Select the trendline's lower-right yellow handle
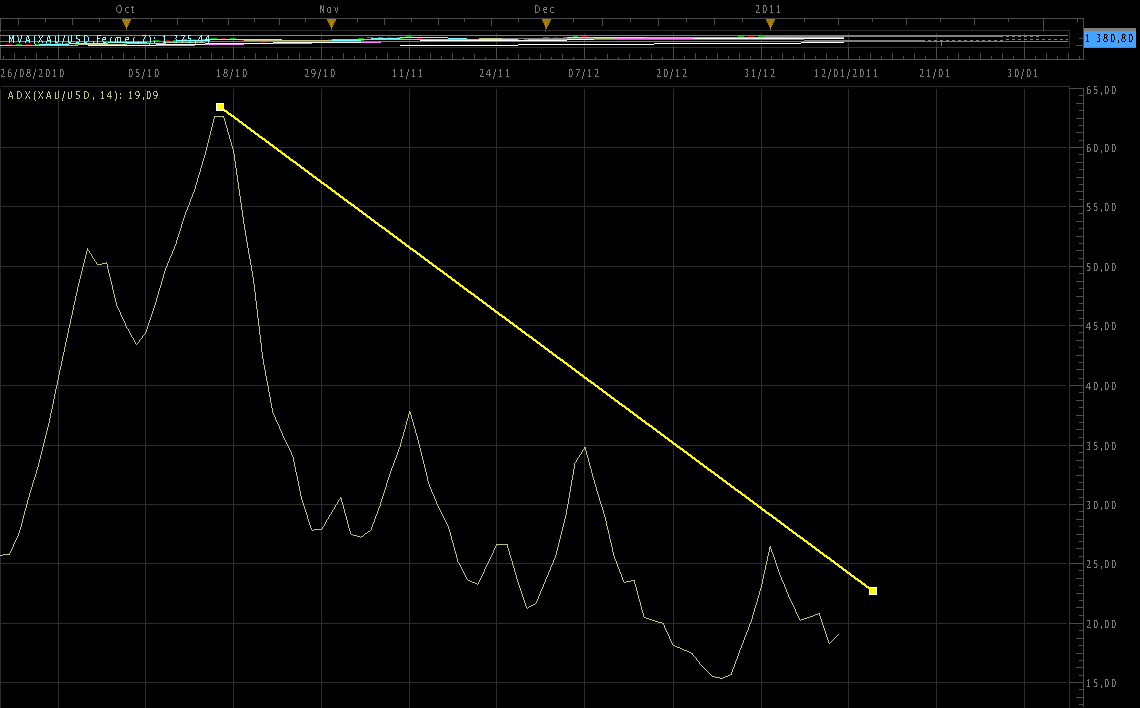 tap(873, 591)
